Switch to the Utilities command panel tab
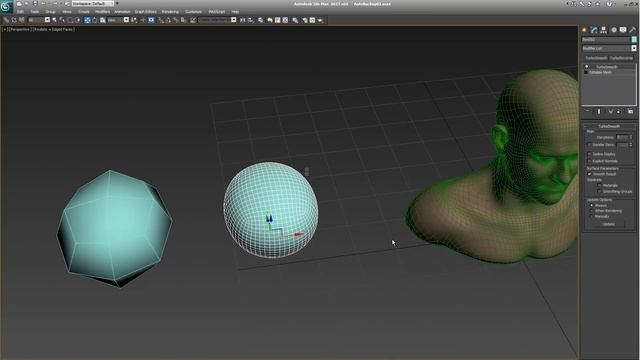This screenshot has width=640, height=360. pyautogui.click(x=633, y=30)
